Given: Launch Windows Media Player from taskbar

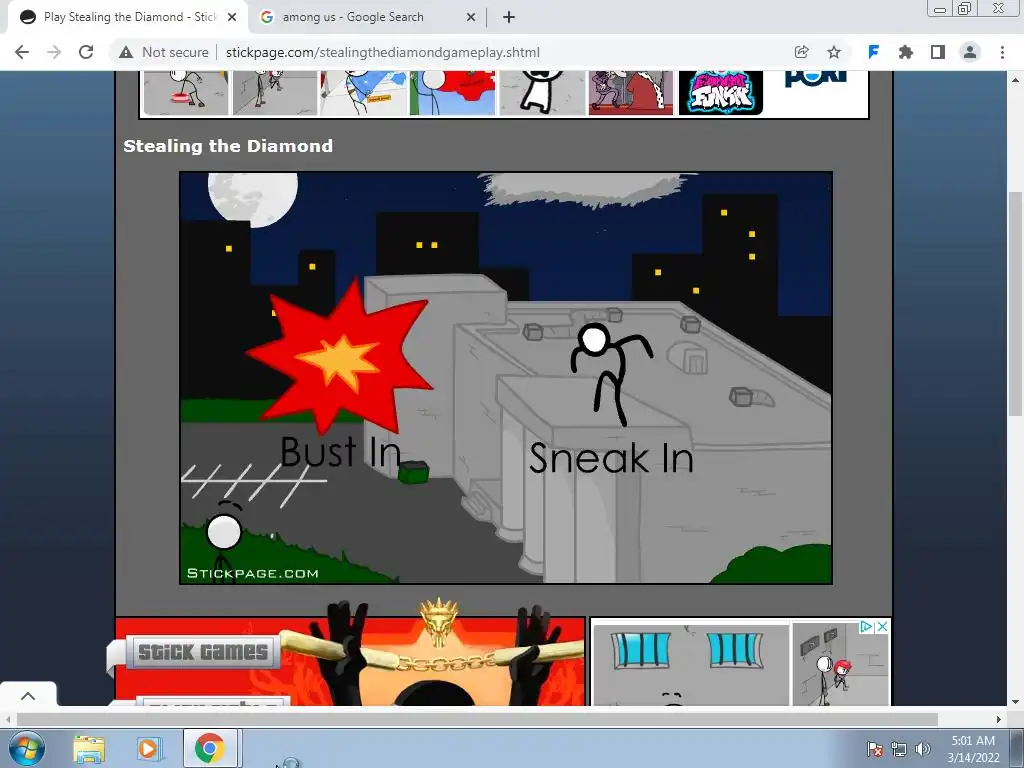Looking at the screenshot, I should coord(149,749).
